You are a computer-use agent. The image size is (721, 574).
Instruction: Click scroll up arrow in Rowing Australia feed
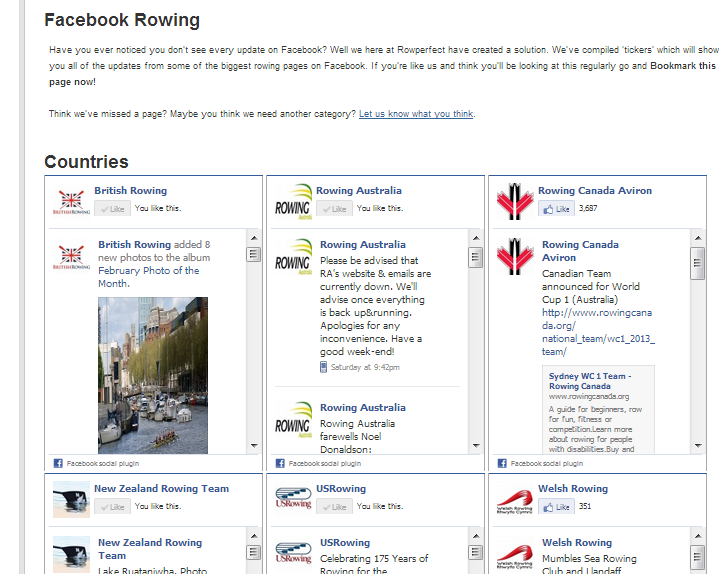coord(475,238)
